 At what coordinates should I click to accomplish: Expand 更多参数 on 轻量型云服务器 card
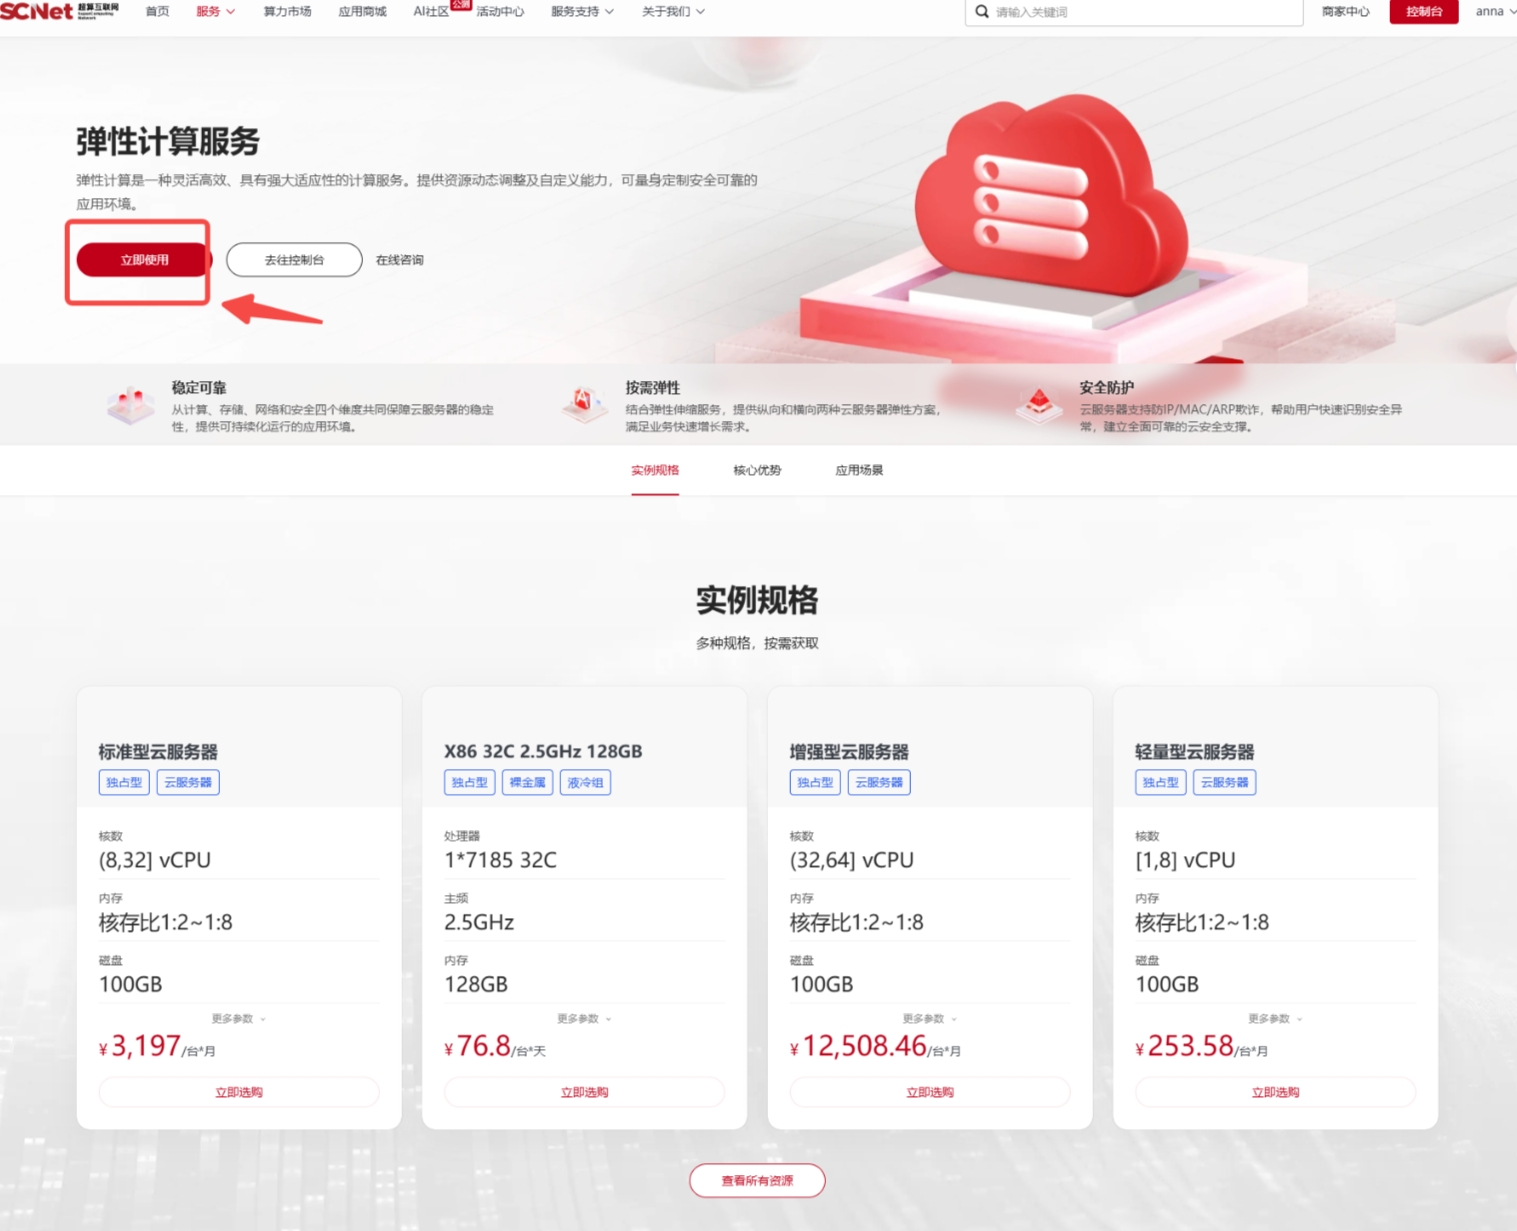pos(1275,1019)
